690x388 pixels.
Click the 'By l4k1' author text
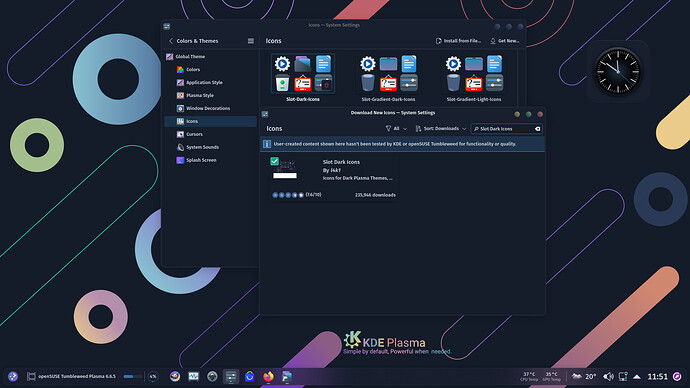tap(332, 170)
